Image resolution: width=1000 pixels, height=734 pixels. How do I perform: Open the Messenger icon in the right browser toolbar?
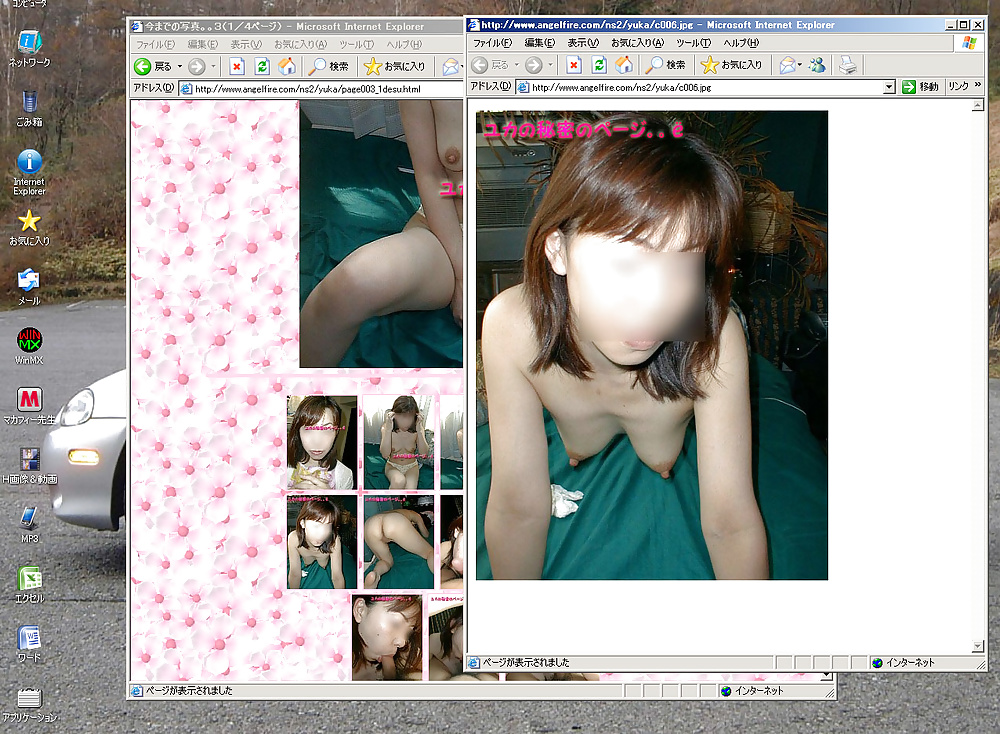[x=817, y=65]
